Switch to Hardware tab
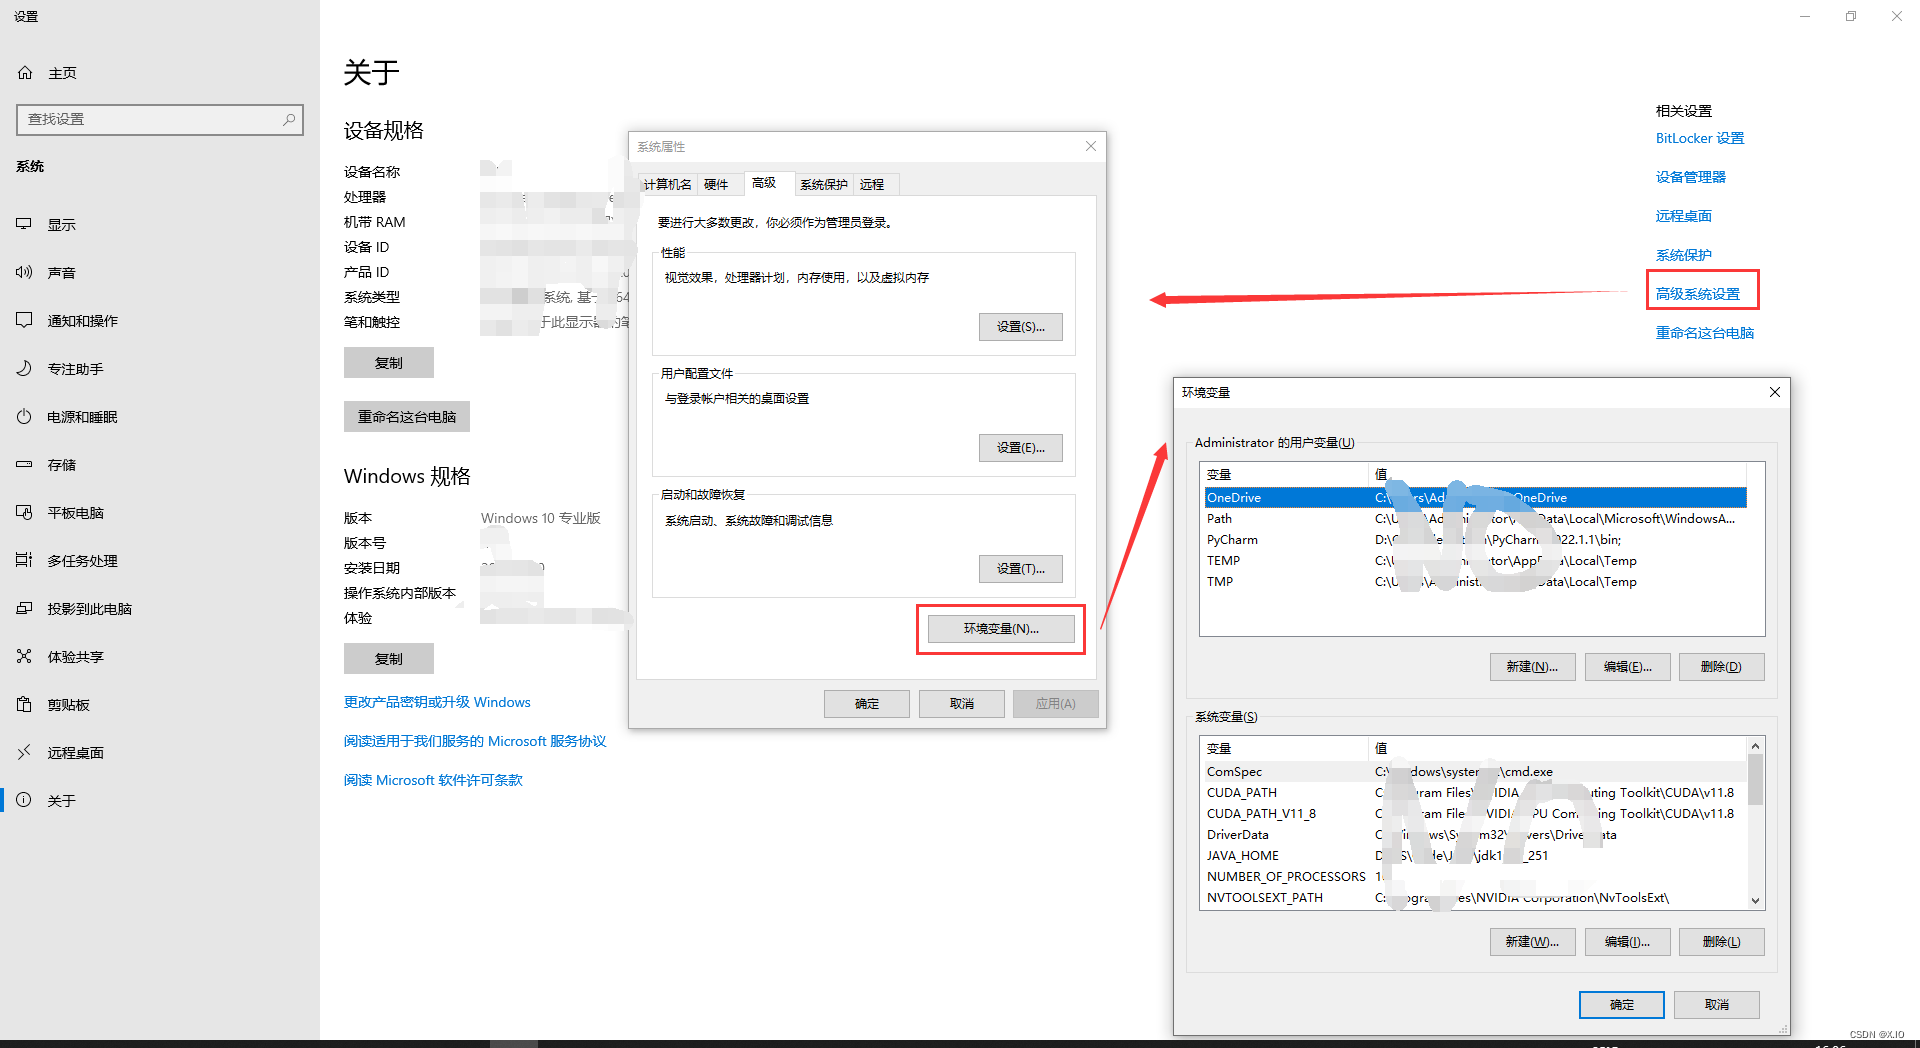This screenshot has width=1920, height=1048. pos(716,184)
